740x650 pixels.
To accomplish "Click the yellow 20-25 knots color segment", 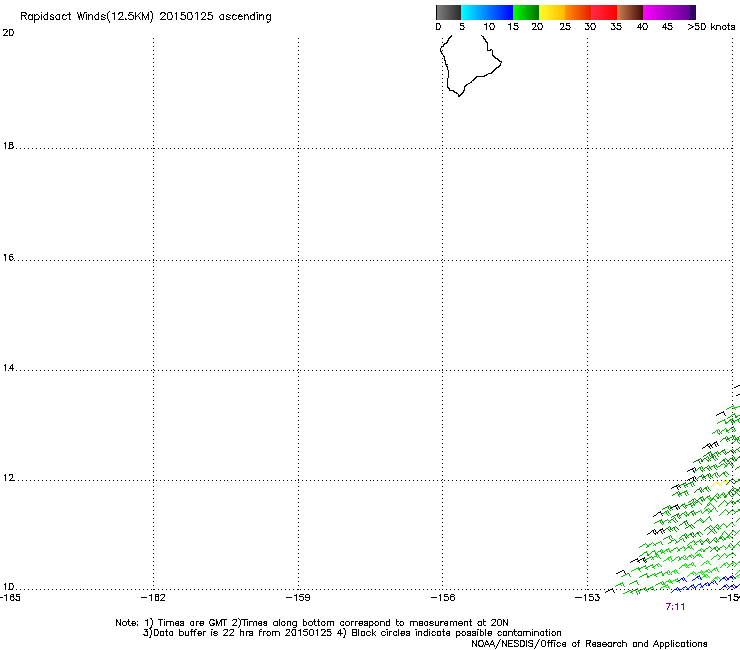I will pos(552,12).
